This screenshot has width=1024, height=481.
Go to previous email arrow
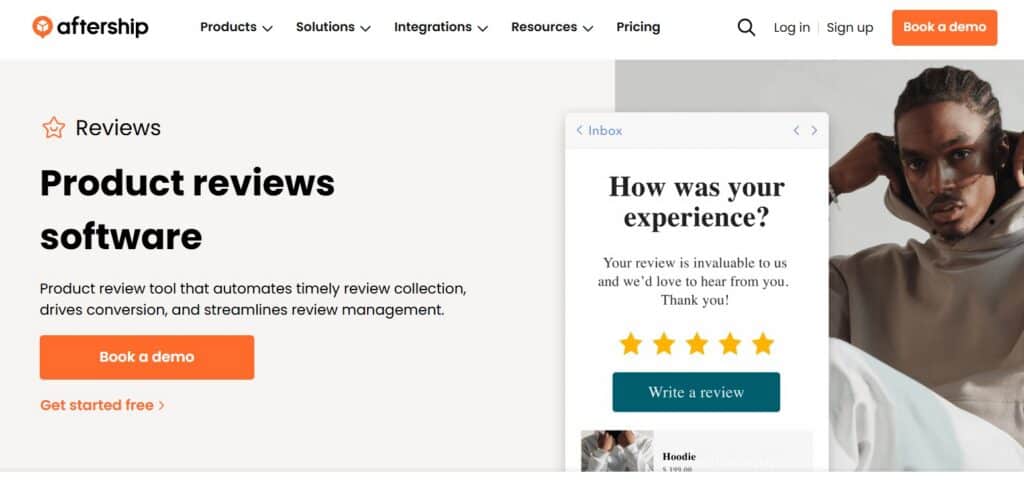[x=796, y=131]
